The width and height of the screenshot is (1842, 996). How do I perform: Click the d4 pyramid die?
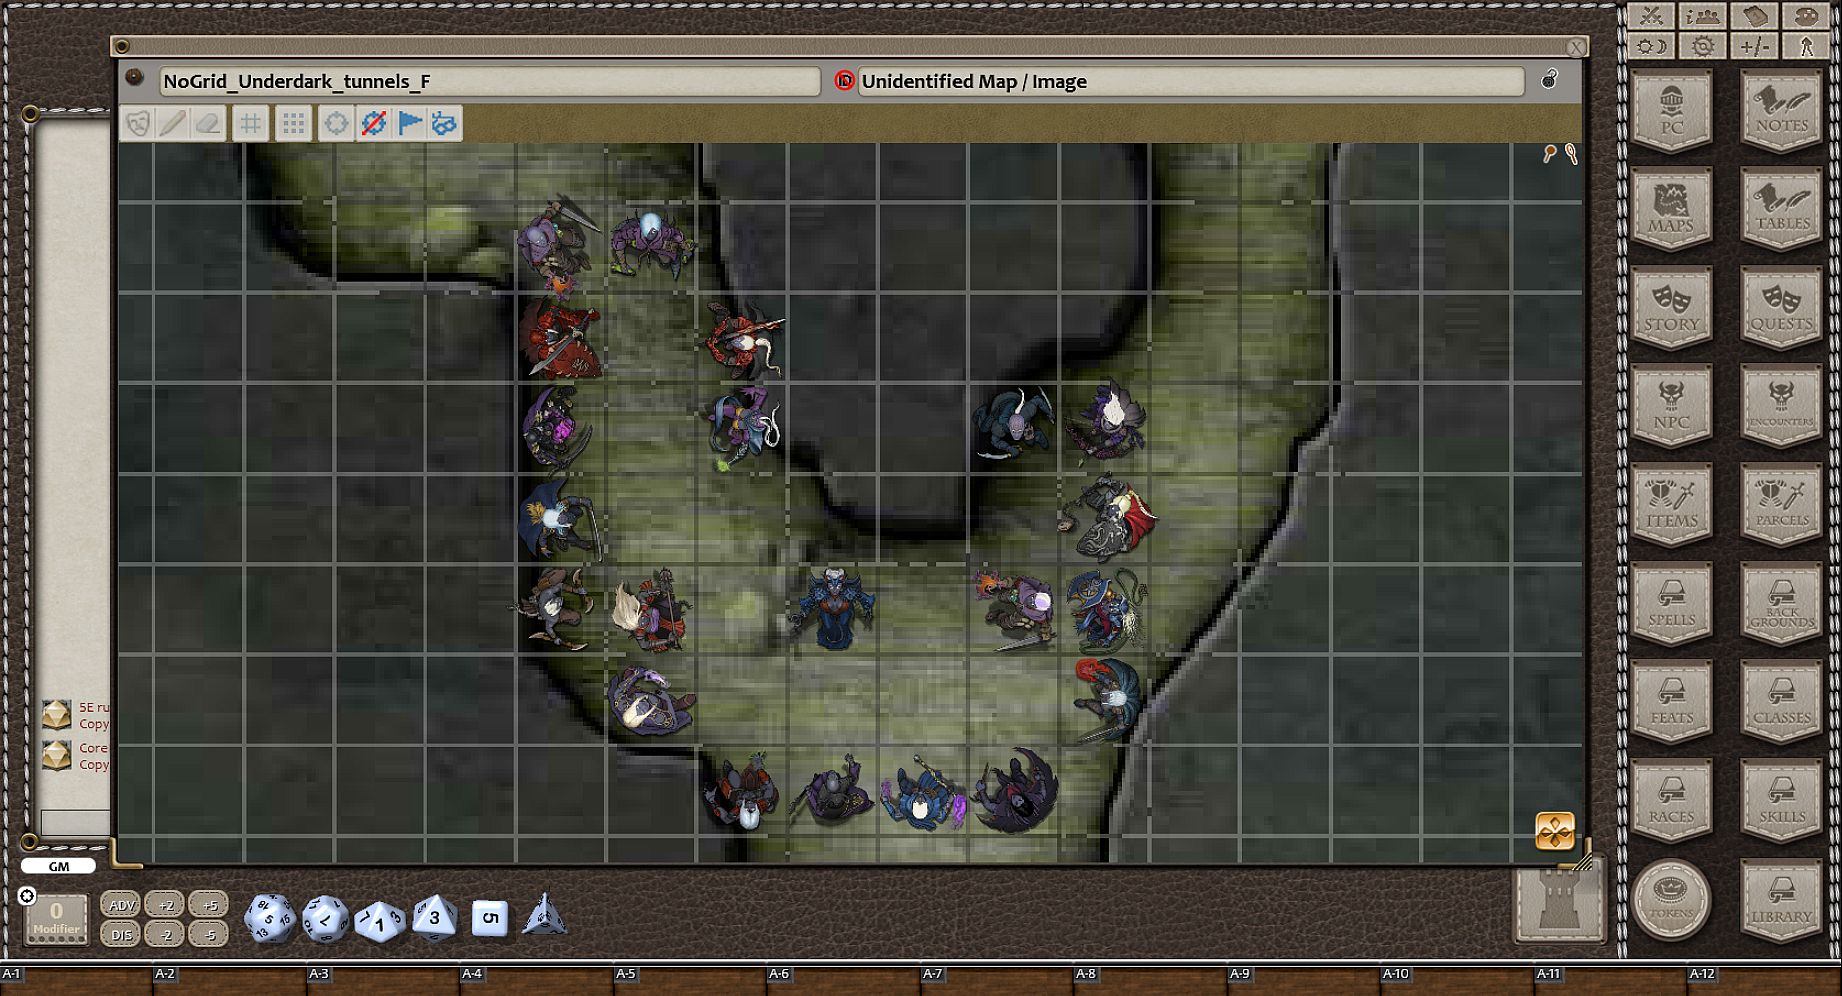[543, 916]
